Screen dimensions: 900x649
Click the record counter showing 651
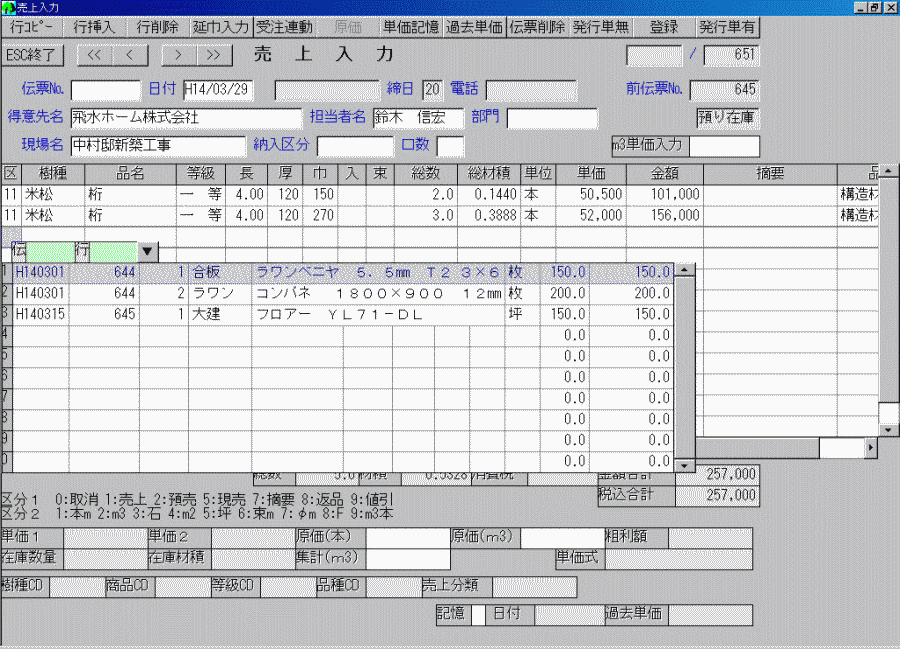(731, 55)
